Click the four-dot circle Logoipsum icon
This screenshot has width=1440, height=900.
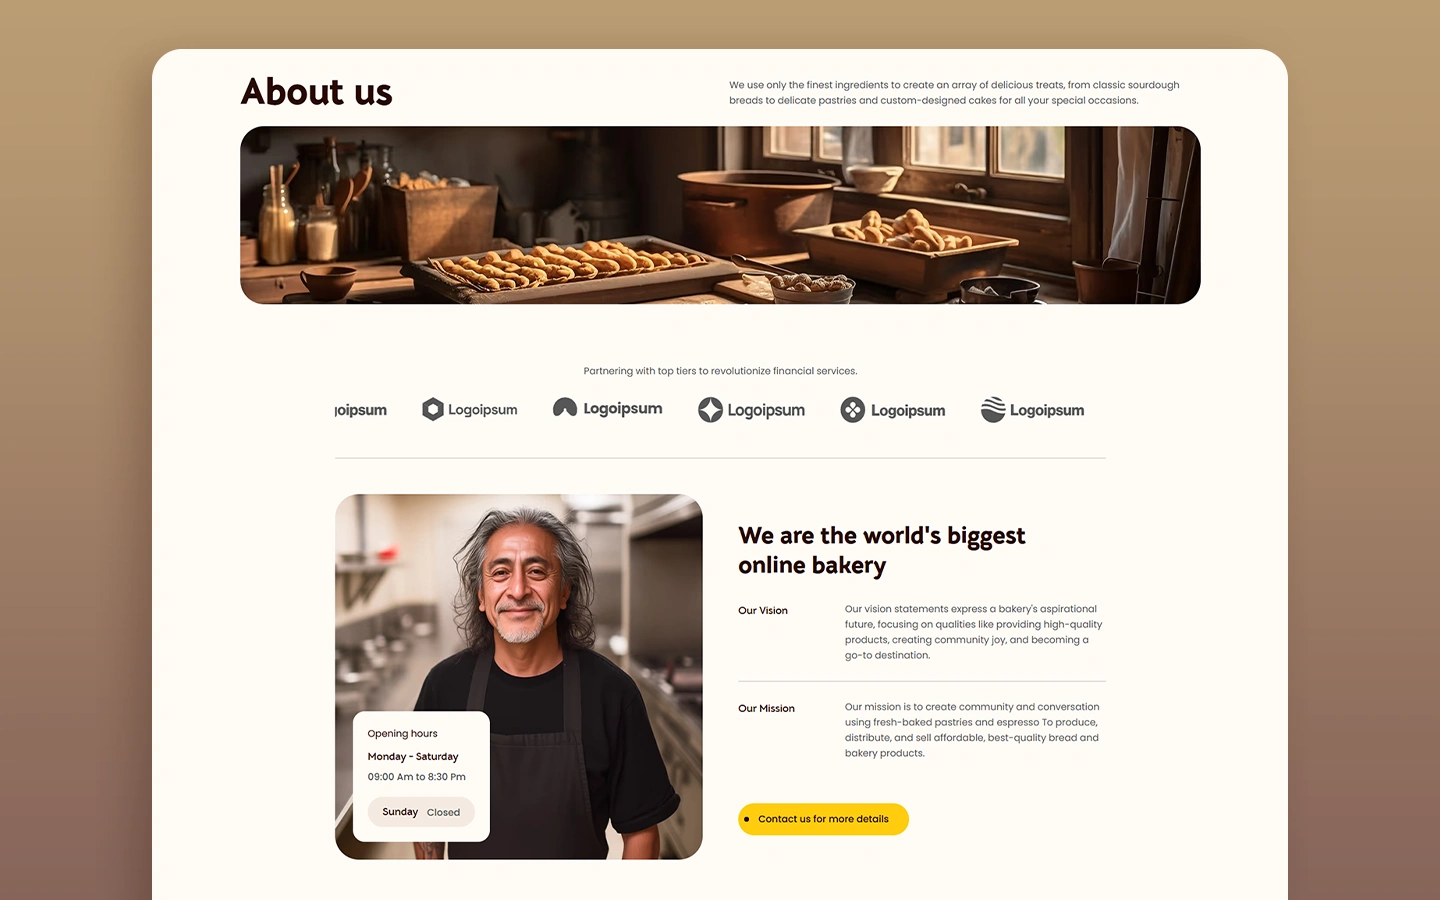pyautogui.click(x=853, y=410)
